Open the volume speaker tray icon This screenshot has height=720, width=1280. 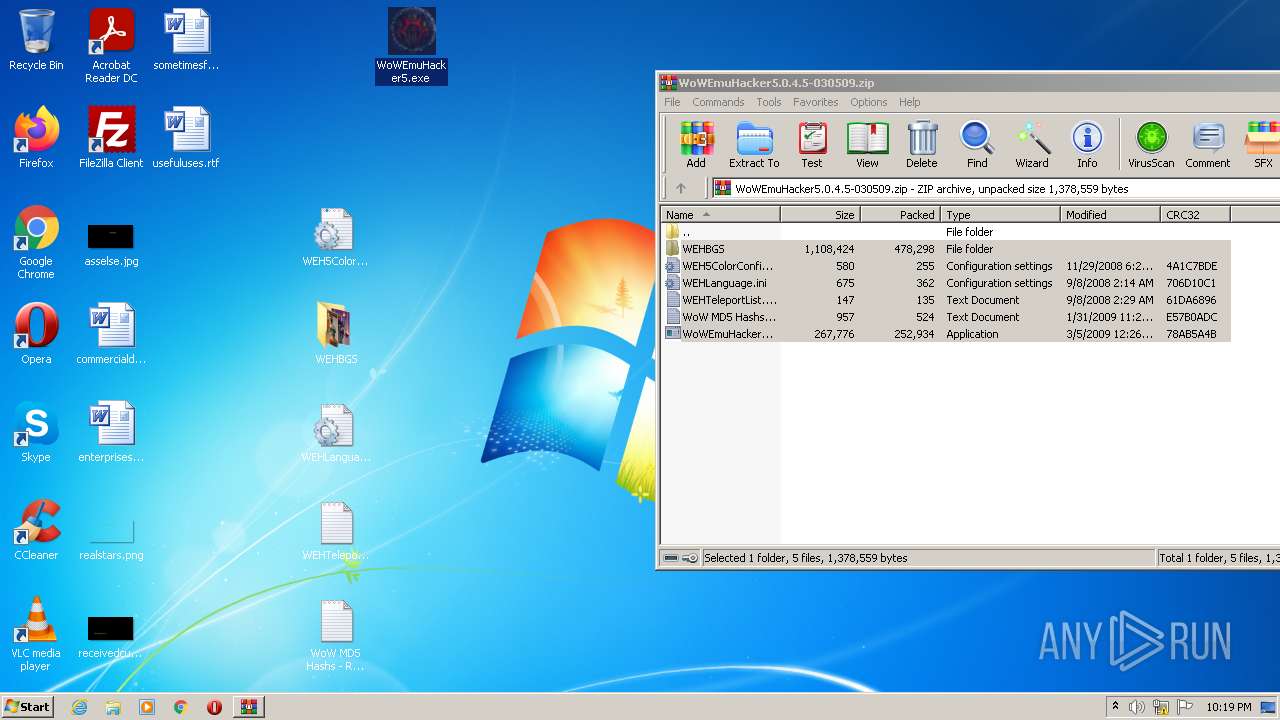(1137, 707)
